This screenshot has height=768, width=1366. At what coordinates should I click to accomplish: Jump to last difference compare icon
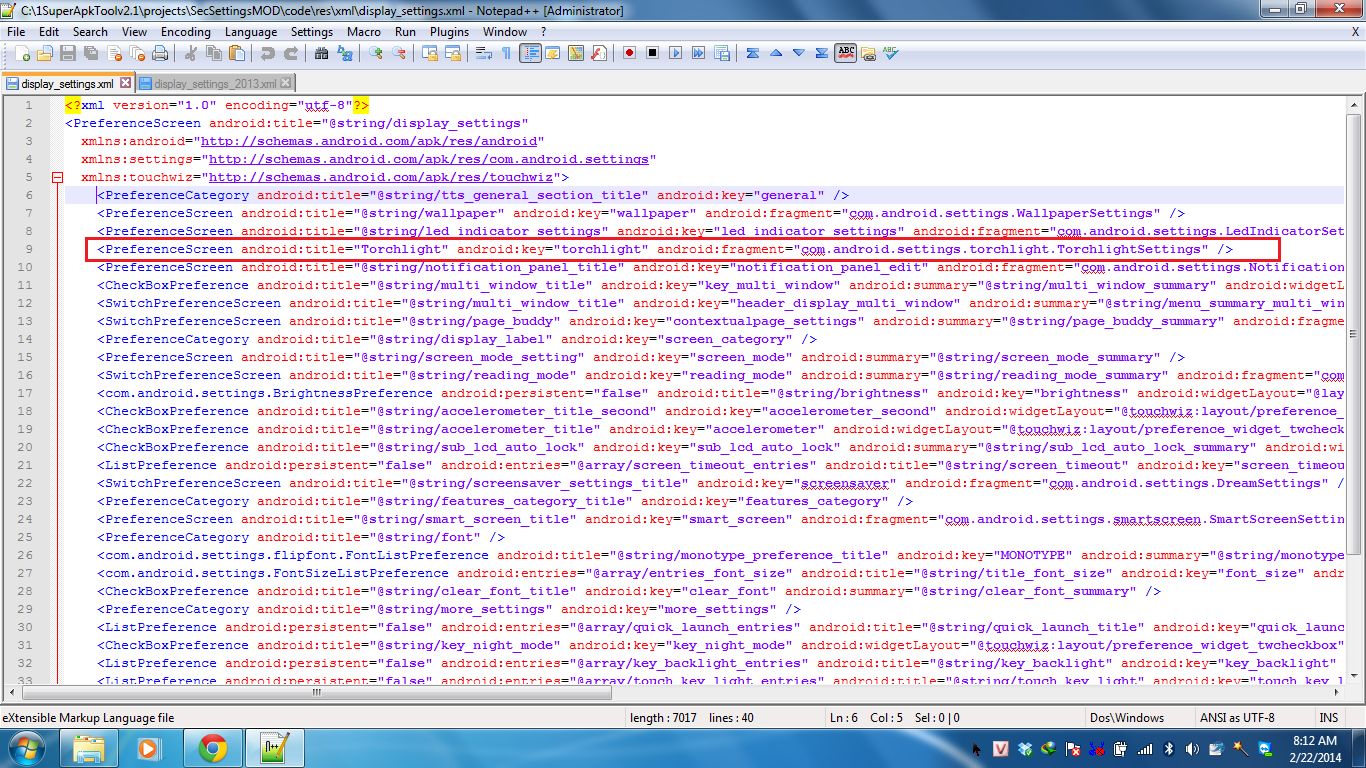pos(821,53)
